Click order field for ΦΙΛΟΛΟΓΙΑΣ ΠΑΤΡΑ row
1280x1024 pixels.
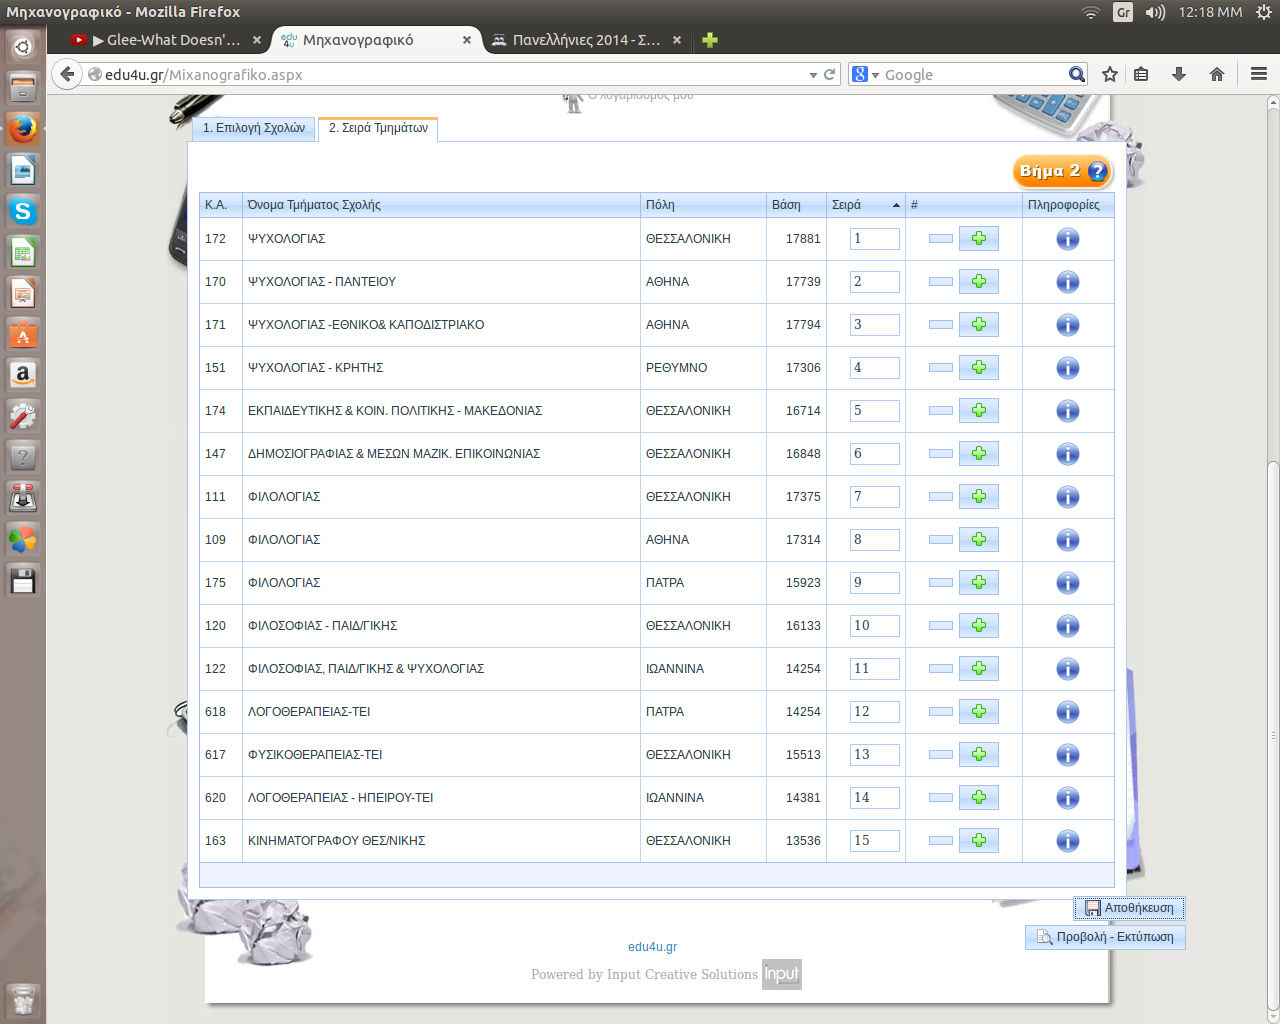point(874,583)
